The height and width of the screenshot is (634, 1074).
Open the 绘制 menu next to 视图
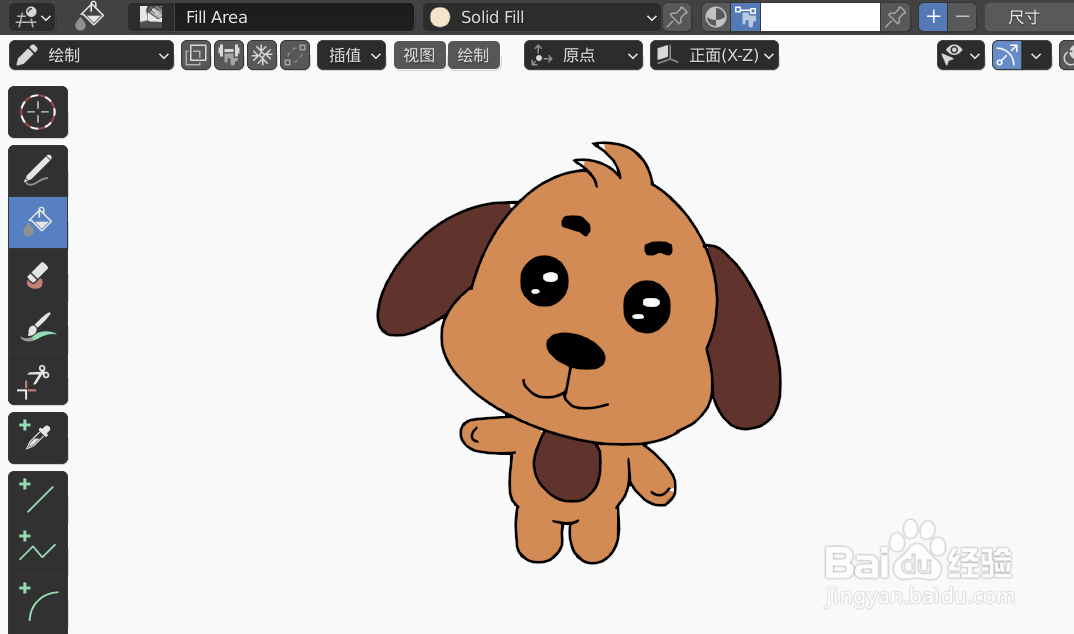[473, 55]
